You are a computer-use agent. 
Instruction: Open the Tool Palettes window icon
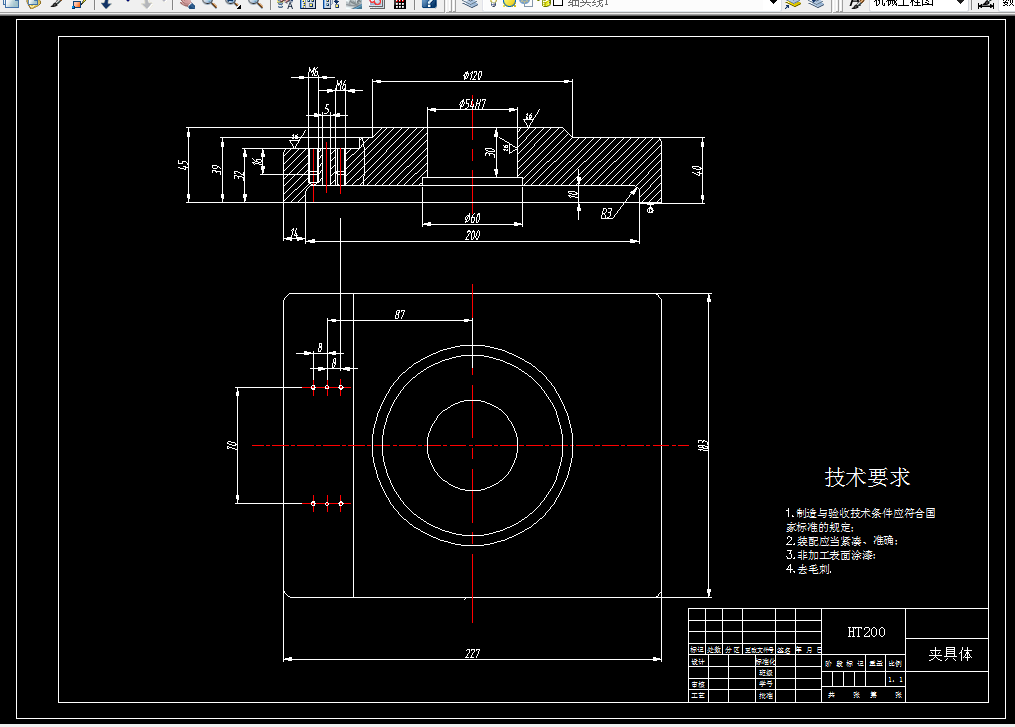tap(331, 3)
